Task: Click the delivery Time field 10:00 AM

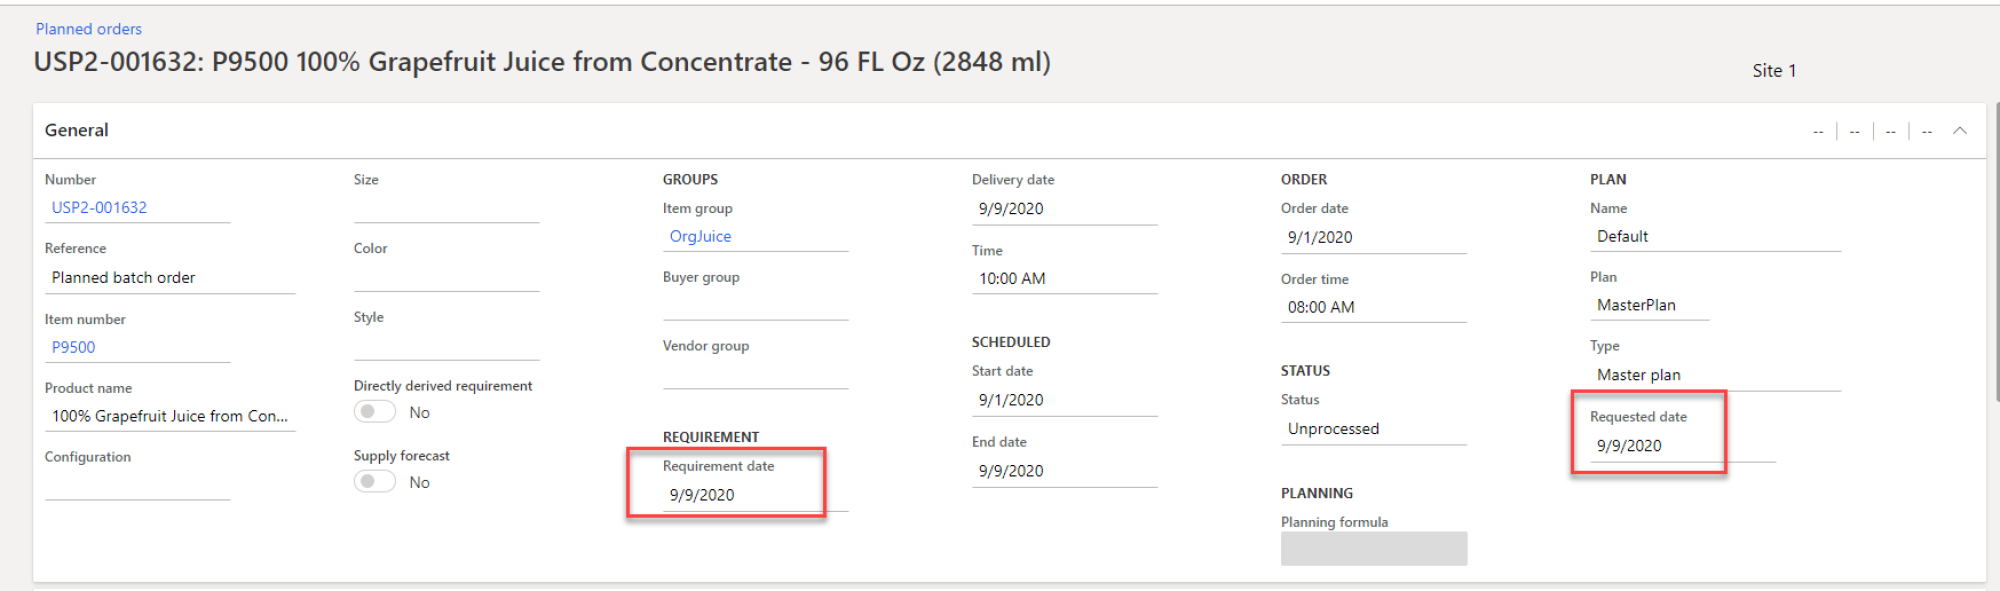Action: coord(1065,279)
